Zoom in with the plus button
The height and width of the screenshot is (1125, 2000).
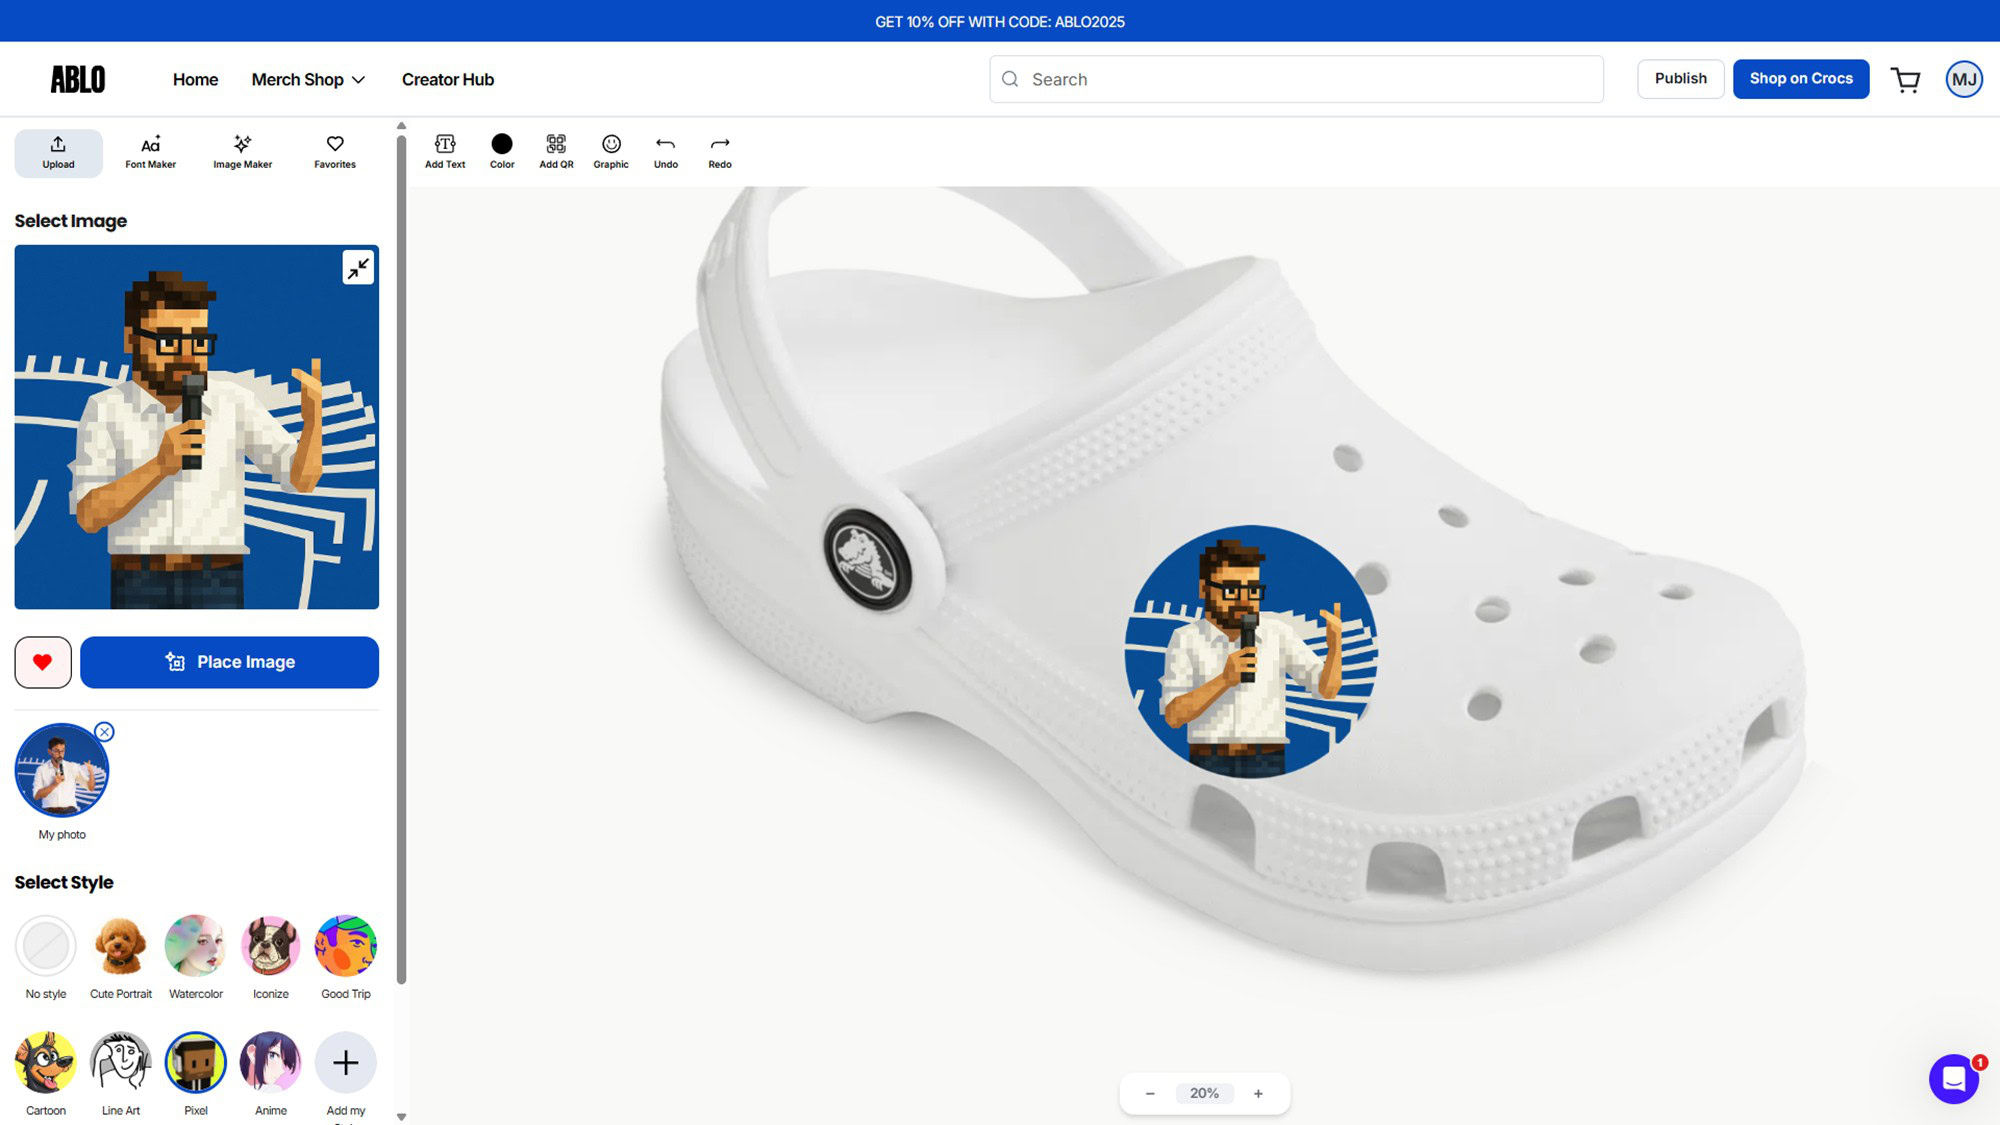(1258, 1094)
